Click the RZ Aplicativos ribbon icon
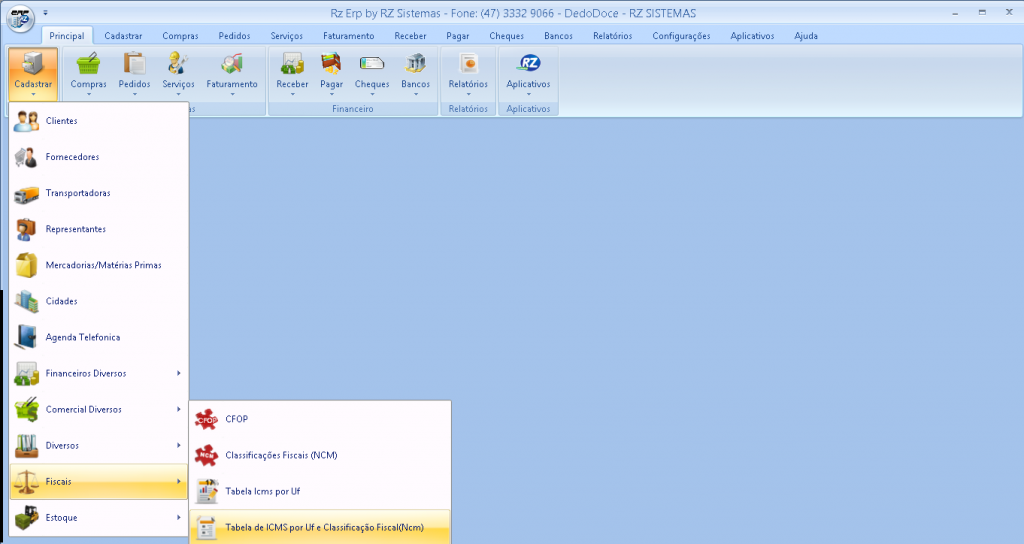Viewport: 1024px width, 544px height. (x=528, y=65)
